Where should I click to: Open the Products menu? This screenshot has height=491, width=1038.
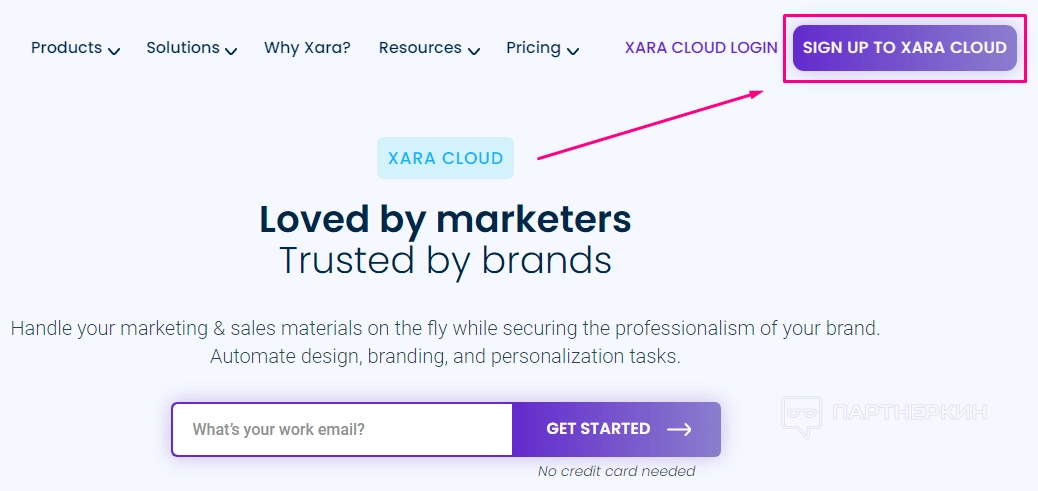[x=66, y=48]
